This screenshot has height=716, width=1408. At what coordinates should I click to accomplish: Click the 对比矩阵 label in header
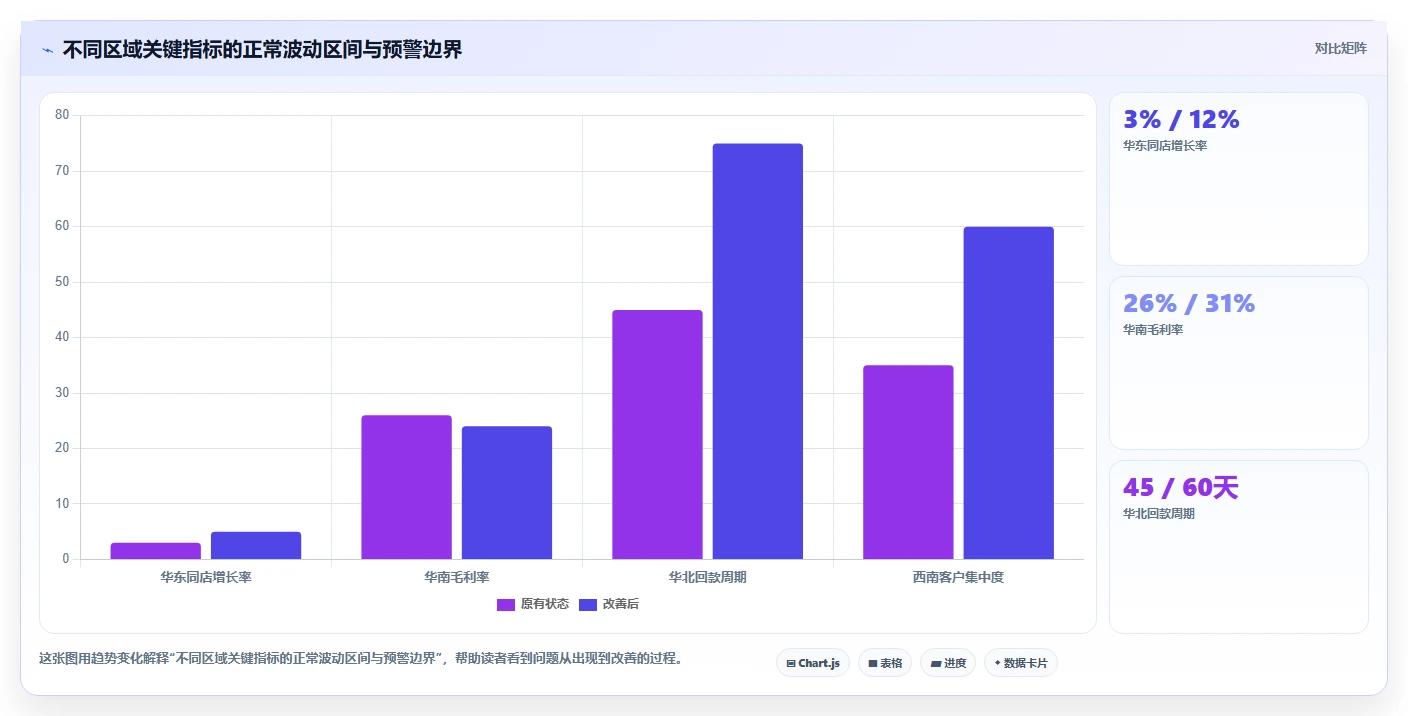pyautogui.click(x=1340, y=48)
